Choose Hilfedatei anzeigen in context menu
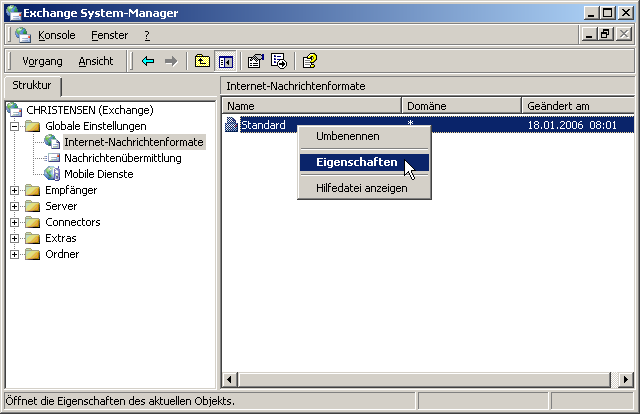This screenshot has width=640, height=414. tap(364, 188)
